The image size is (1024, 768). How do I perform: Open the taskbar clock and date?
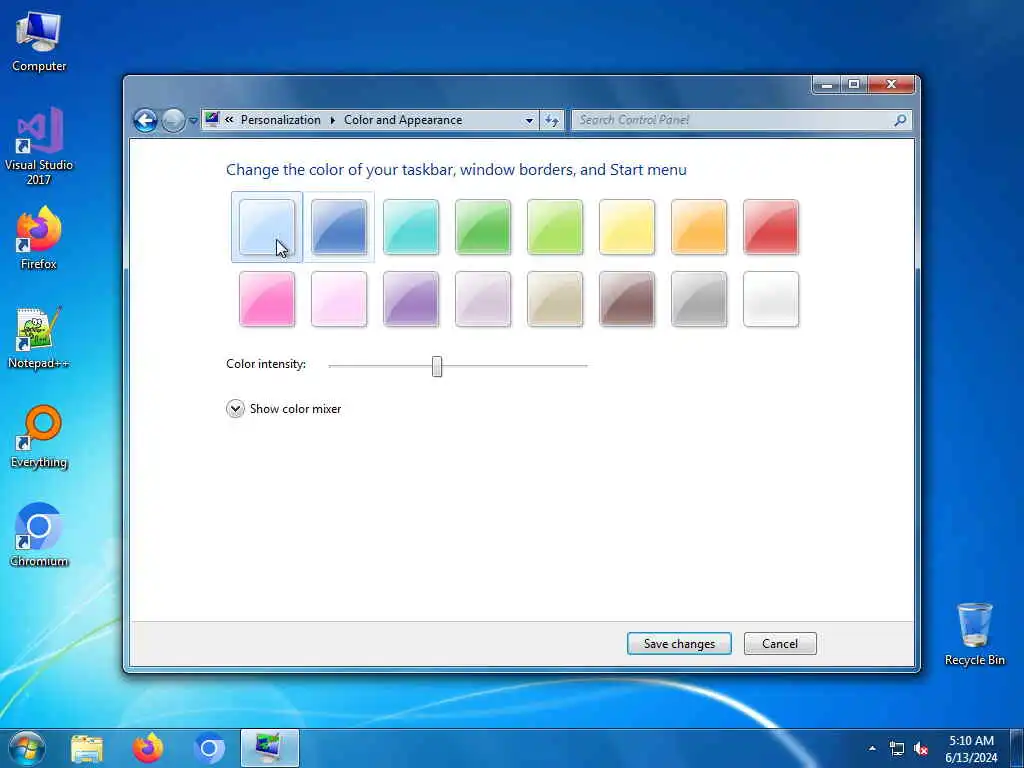(971, 749)
